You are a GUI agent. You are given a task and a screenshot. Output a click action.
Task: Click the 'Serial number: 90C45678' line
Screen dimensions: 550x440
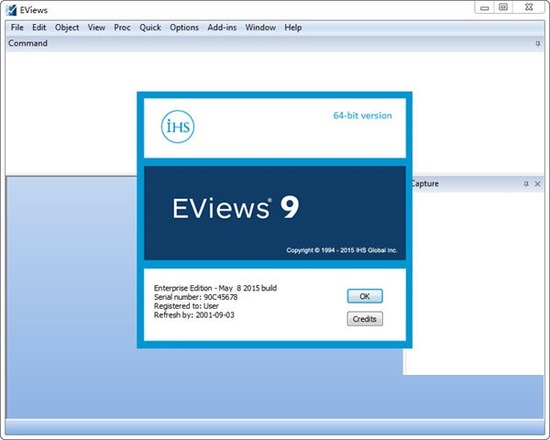pos(196,297)
